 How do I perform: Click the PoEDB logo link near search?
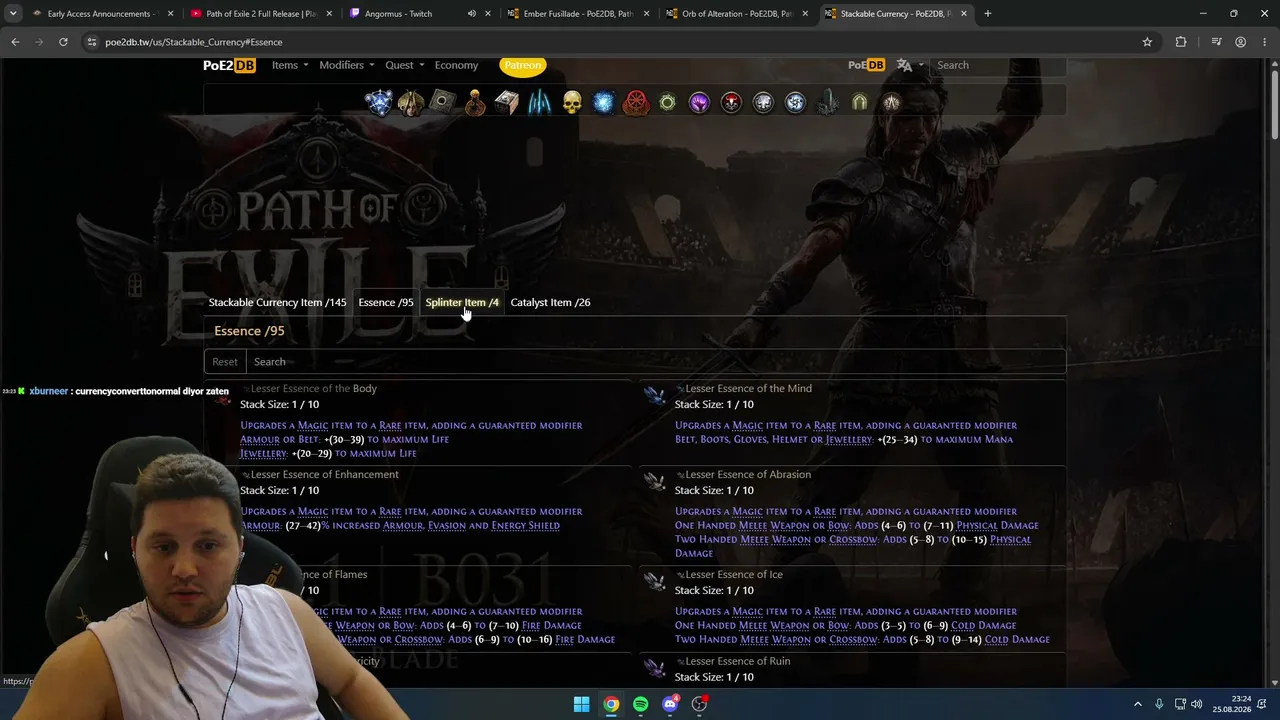[866, 65]
